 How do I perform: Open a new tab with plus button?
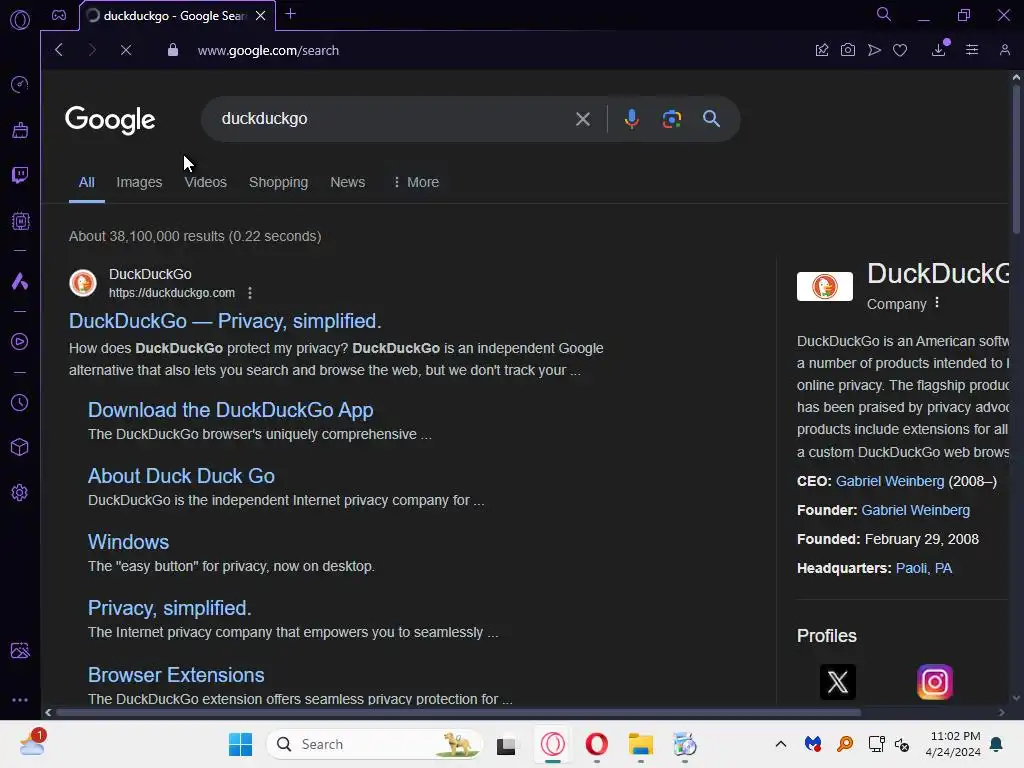pos(291,14)
